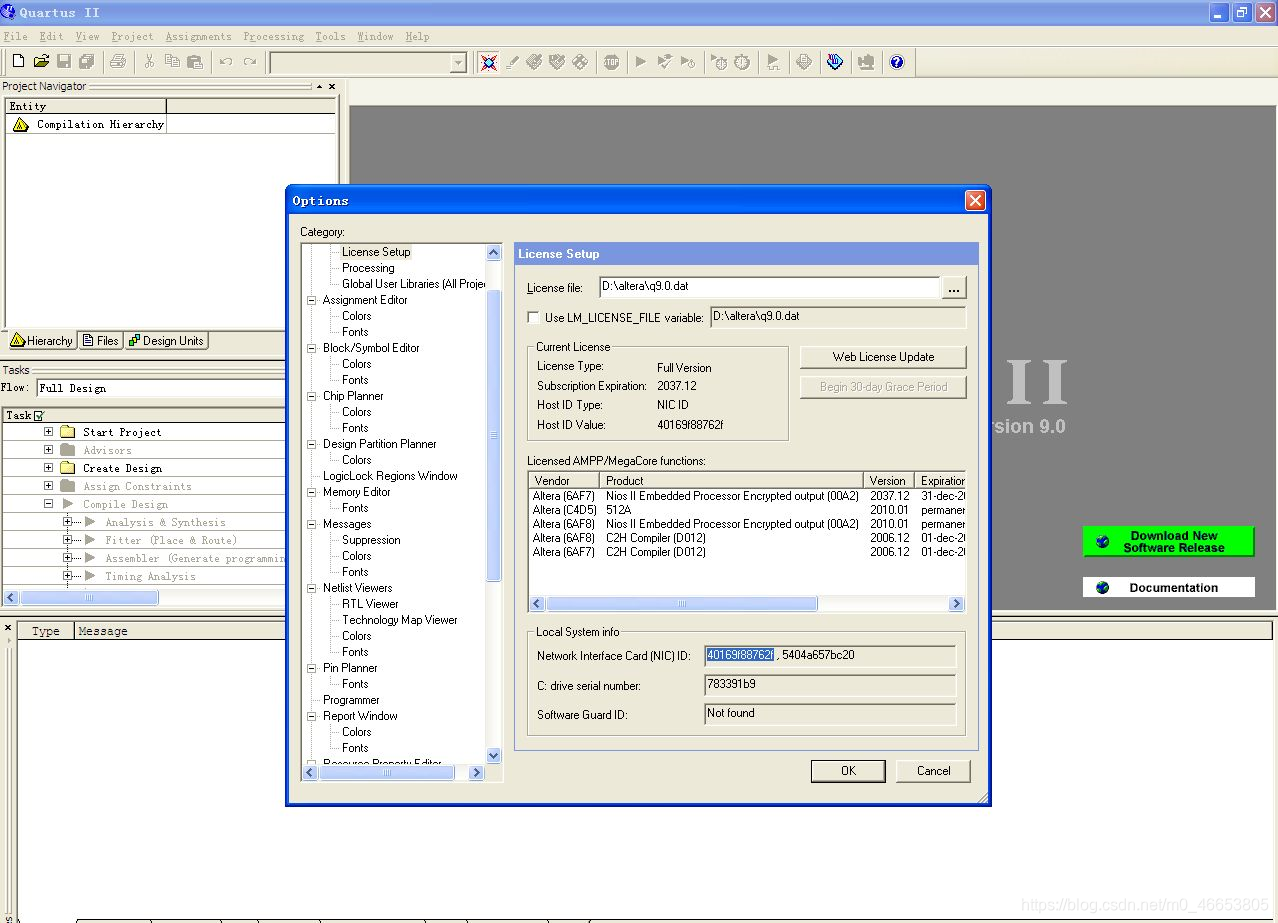
Task: Expand the Start Project task folder
Action: (x=48, y=432)
